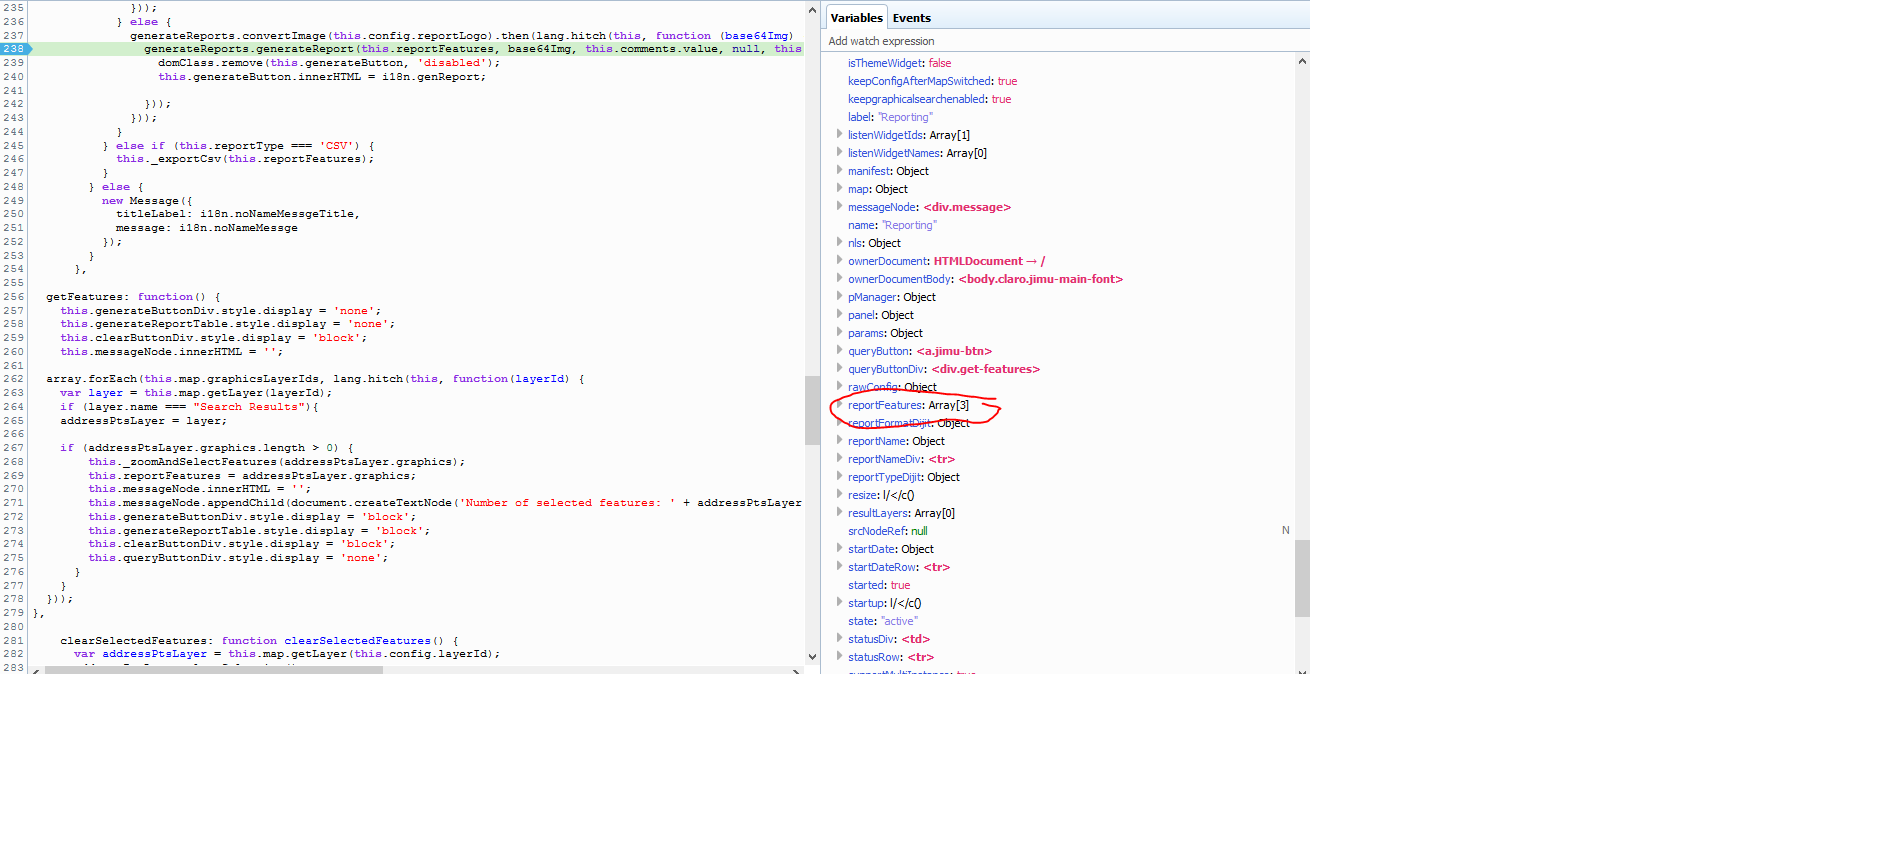
Task: Expand the reportFeatures Array[3] entry
Action: pos(839,404)
